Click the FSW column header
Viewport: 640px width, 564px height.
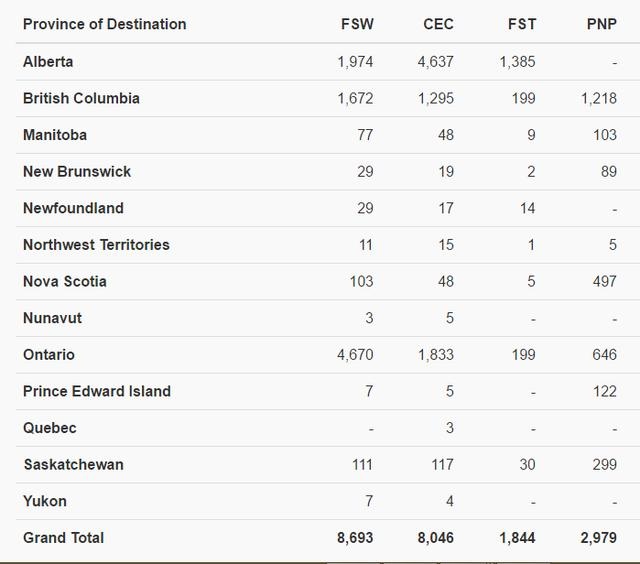[357, 24]
